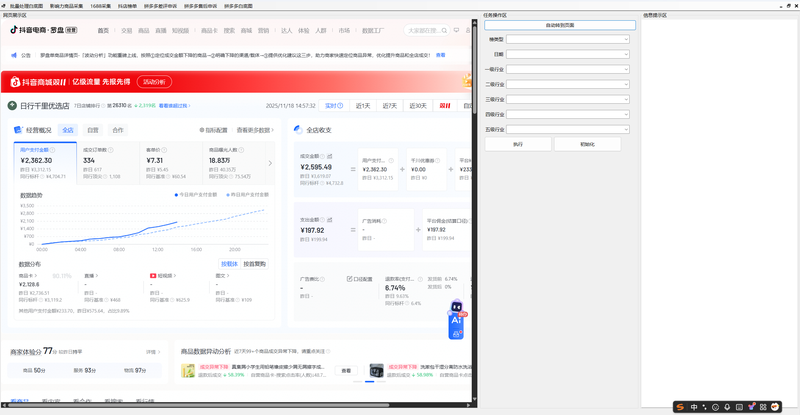Switch data distribution to 按首复购
The width and height of the screenshot is (800, 415).
(255, 264)
